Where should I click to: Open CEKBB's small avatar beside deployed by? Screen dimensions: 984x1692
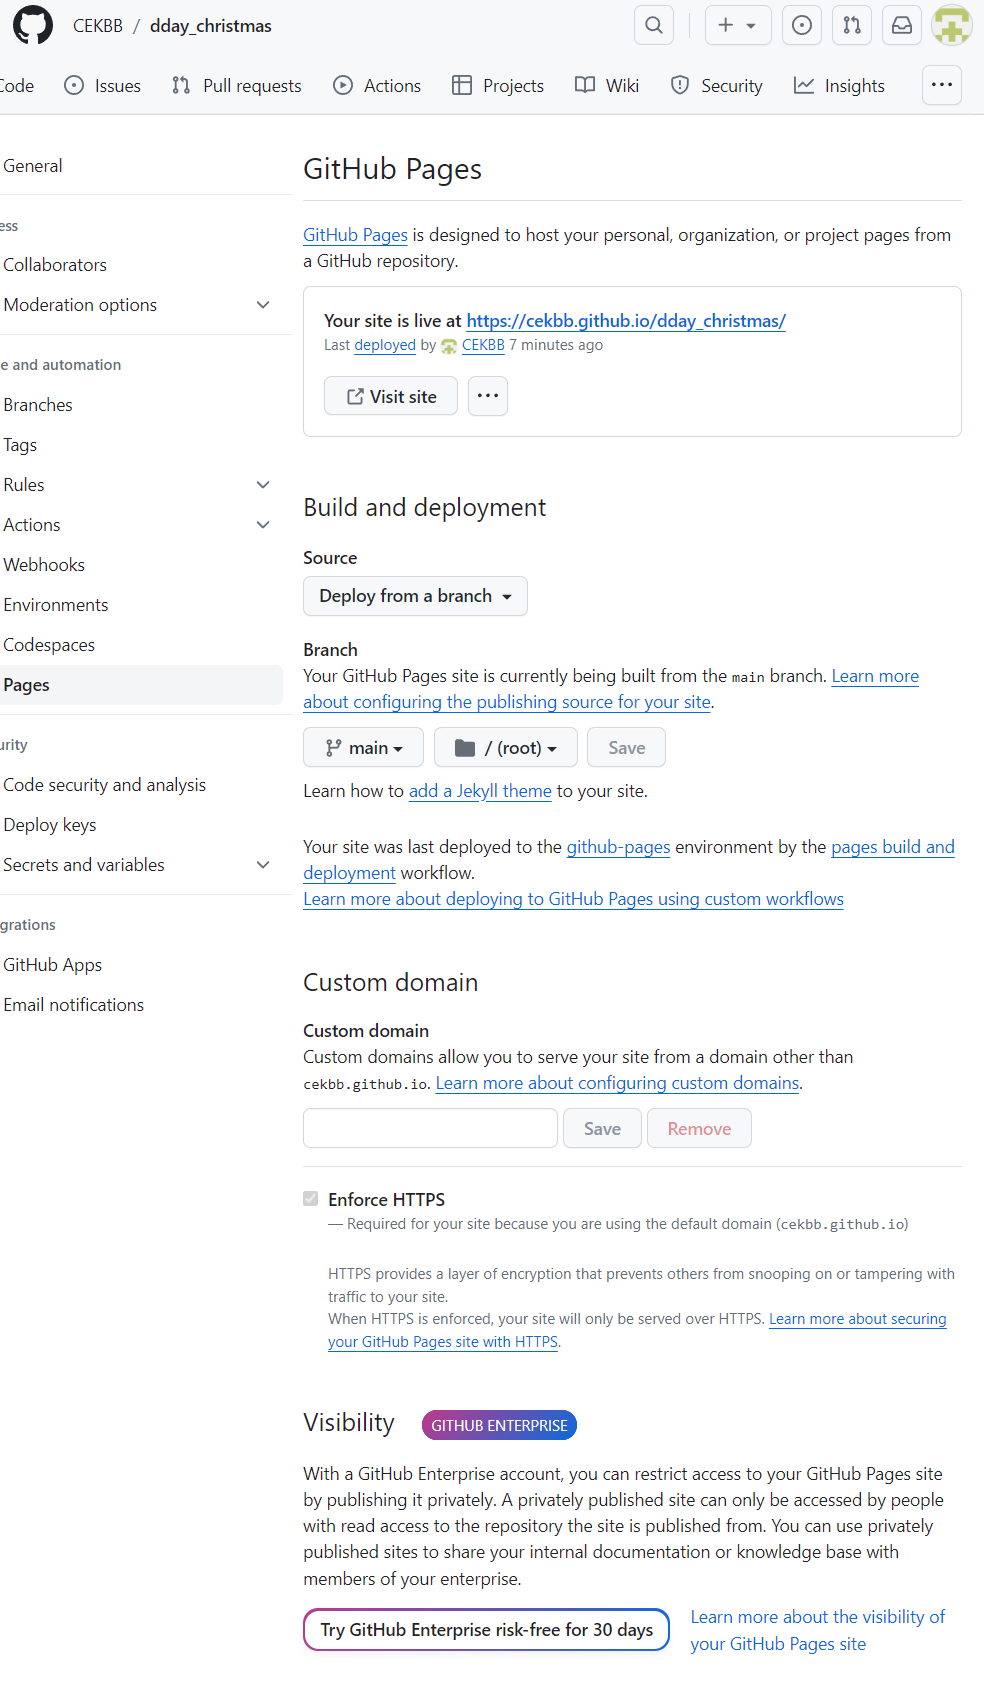449,346
